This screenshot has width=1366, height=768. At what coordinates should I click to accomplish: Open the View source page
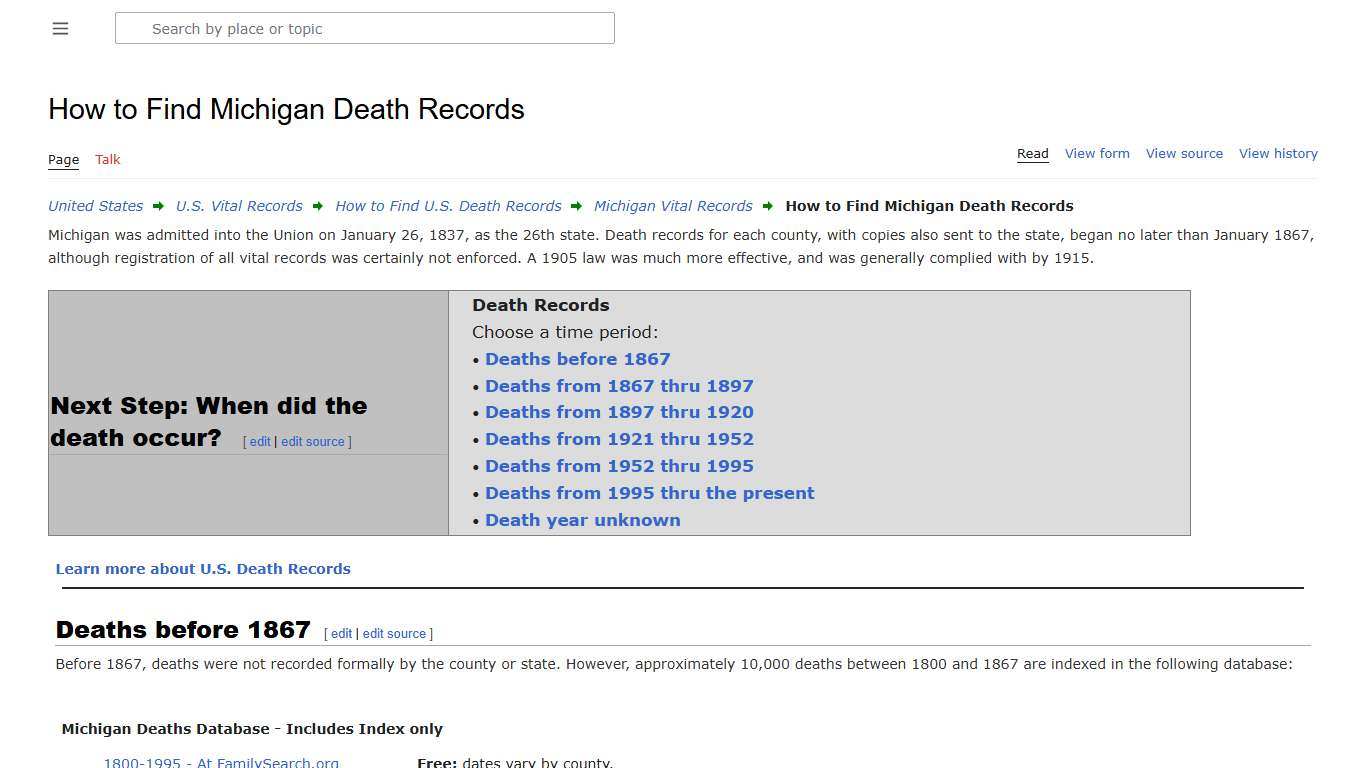1184,153
